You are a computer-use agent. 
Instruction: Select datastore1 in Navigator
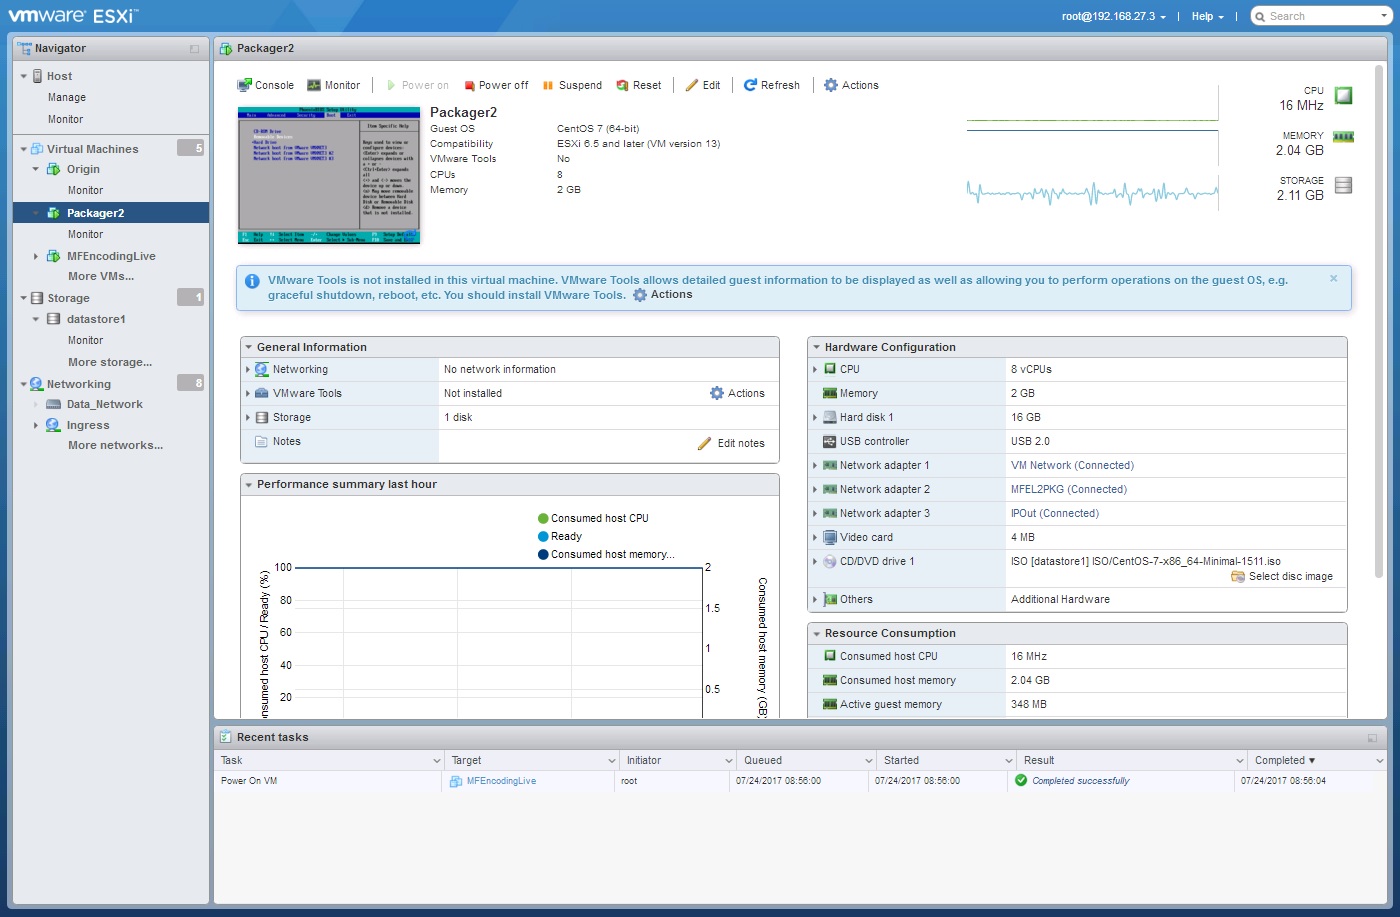point(96,319)
